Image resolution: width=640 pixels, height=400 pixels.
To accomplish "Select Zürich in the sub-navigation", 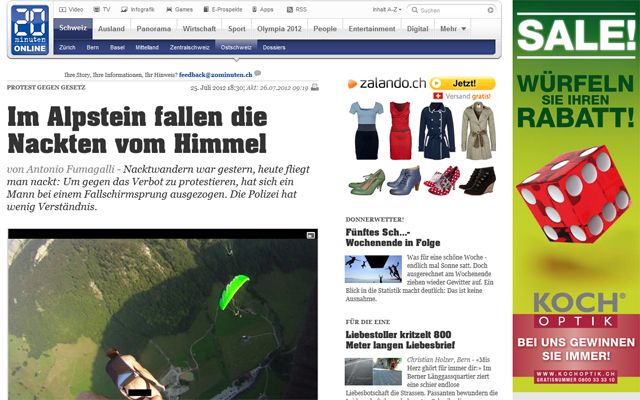I will pos(68,47).
